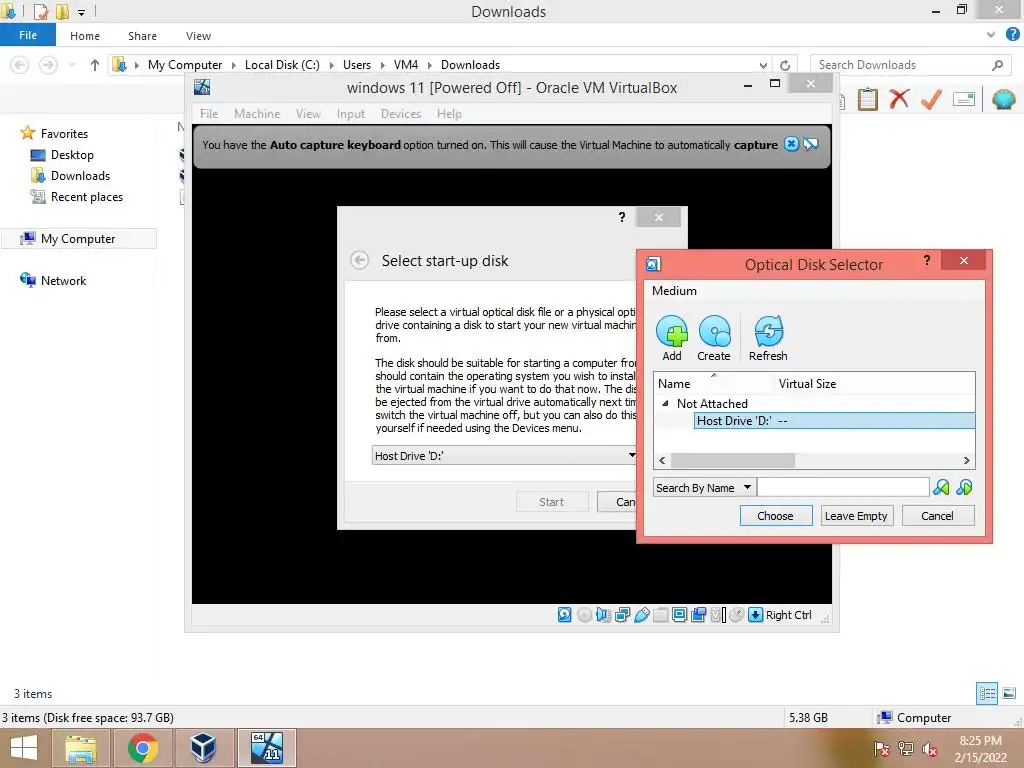The width and height of the screenshot is (1024, 768).
Task: Switch to the Explorer Home tab
Action: click(85, 36)
